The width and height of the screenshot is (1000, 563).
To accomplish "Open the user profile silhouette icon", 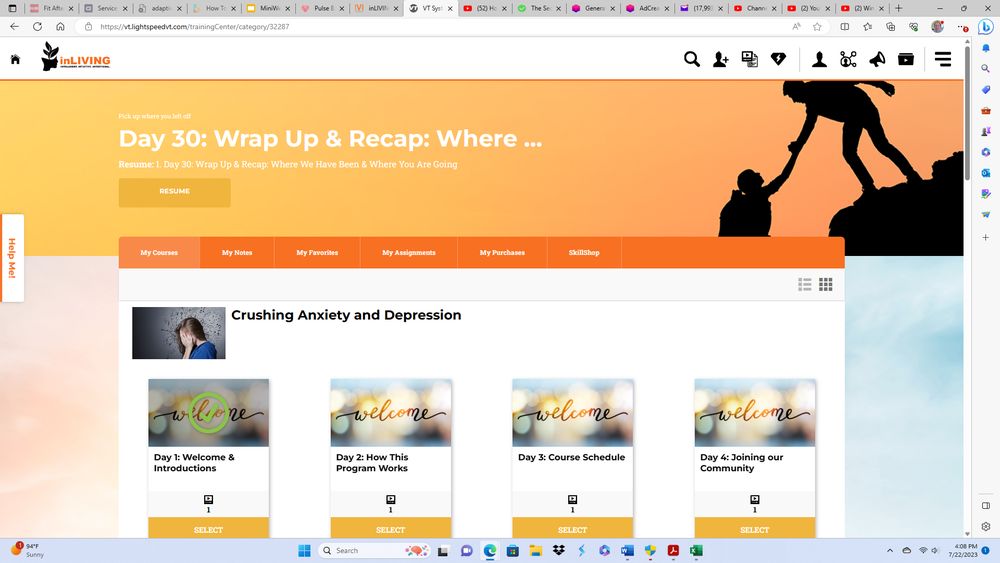I will pyautogui.click(x=819, y=60).
